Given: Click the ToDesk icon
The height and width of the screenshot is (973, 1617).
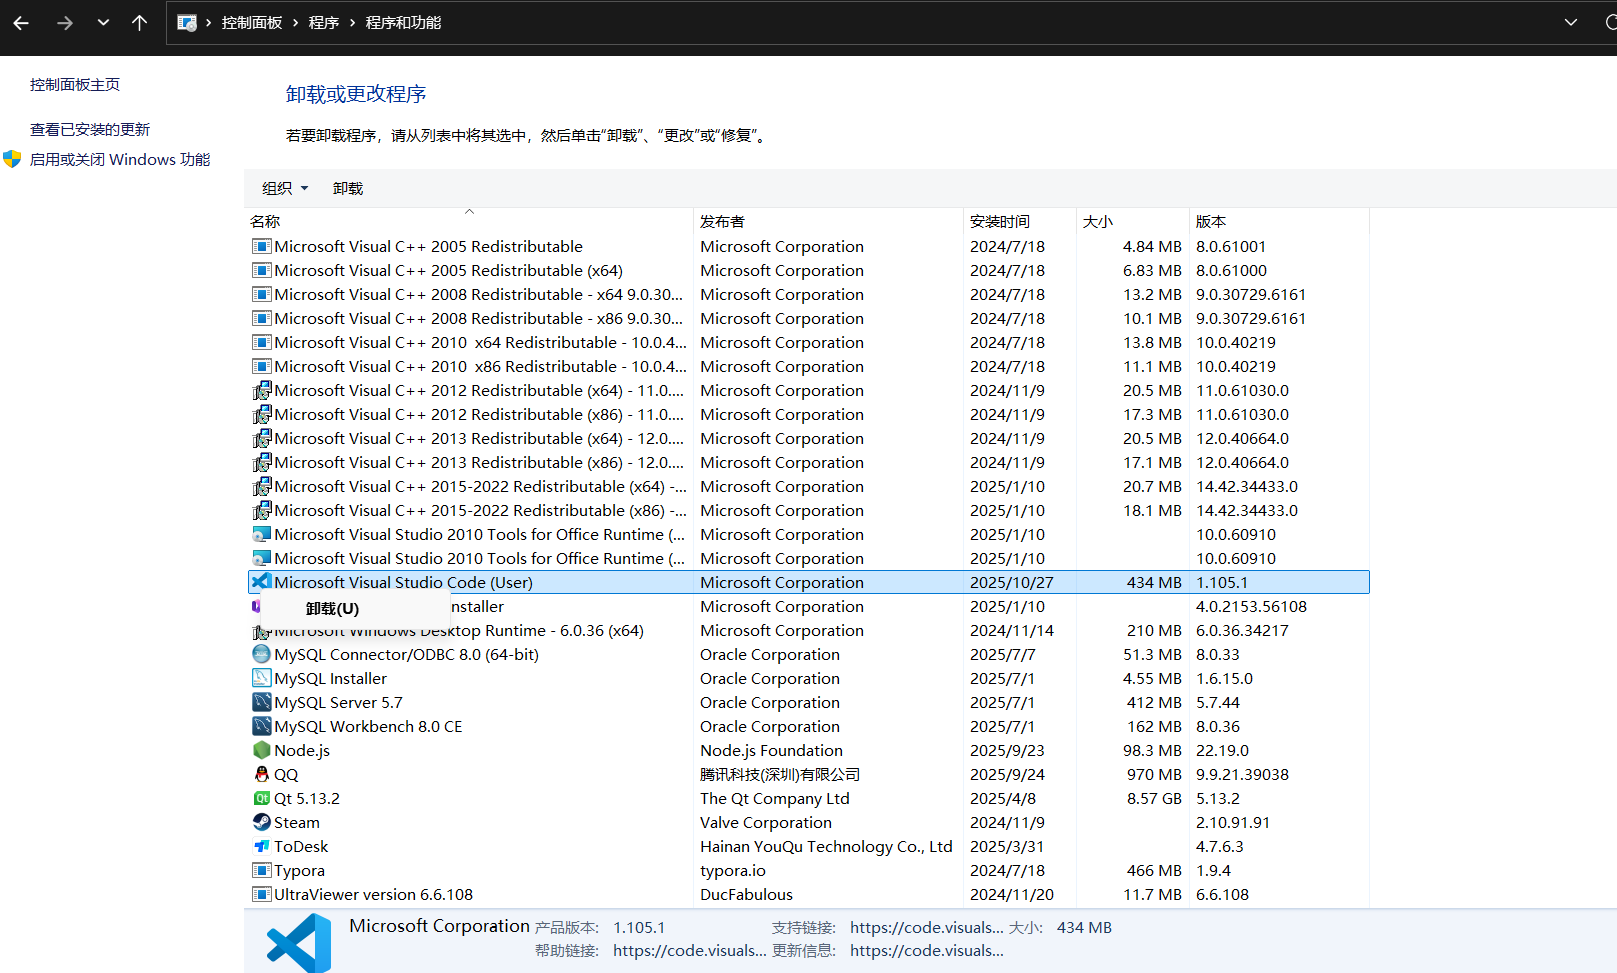Looking at the screenshot, I should point(261,846).
